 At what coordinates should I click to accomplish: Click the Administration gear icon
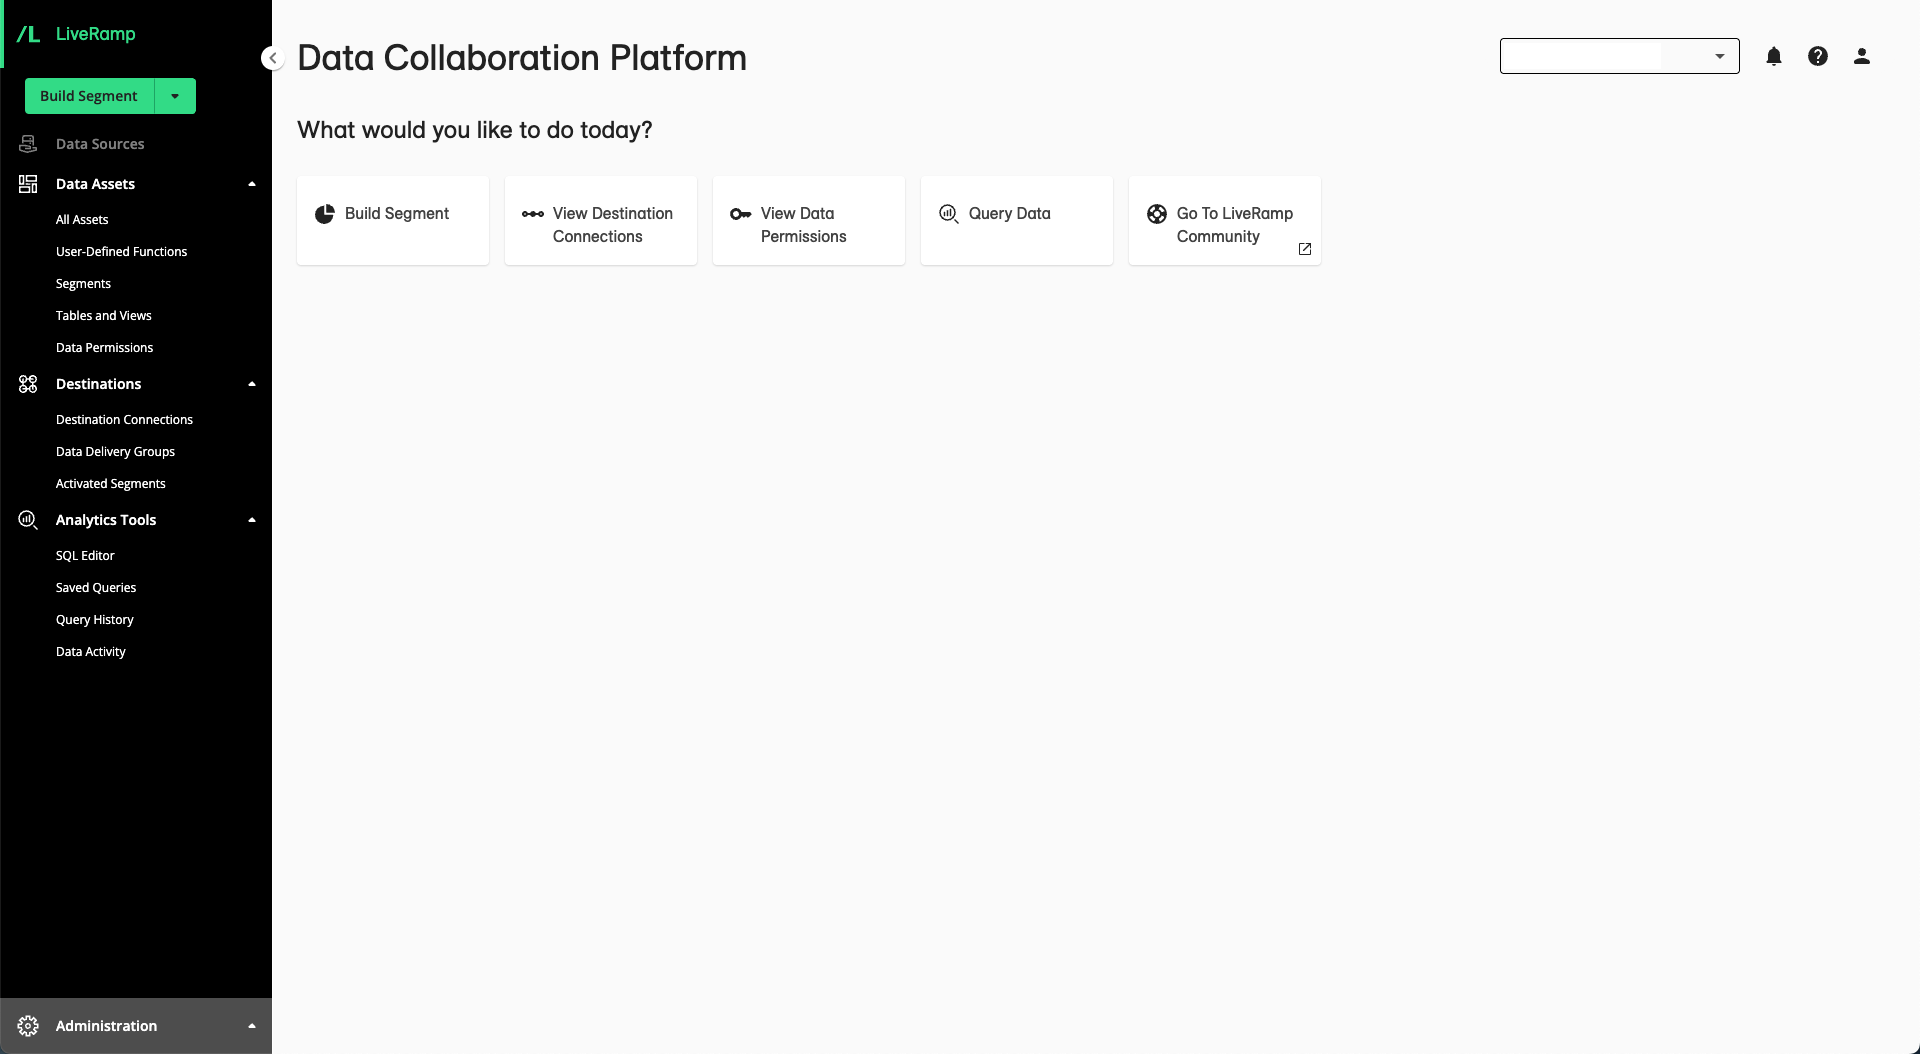pyautogui.click(x=28, y=1026)
